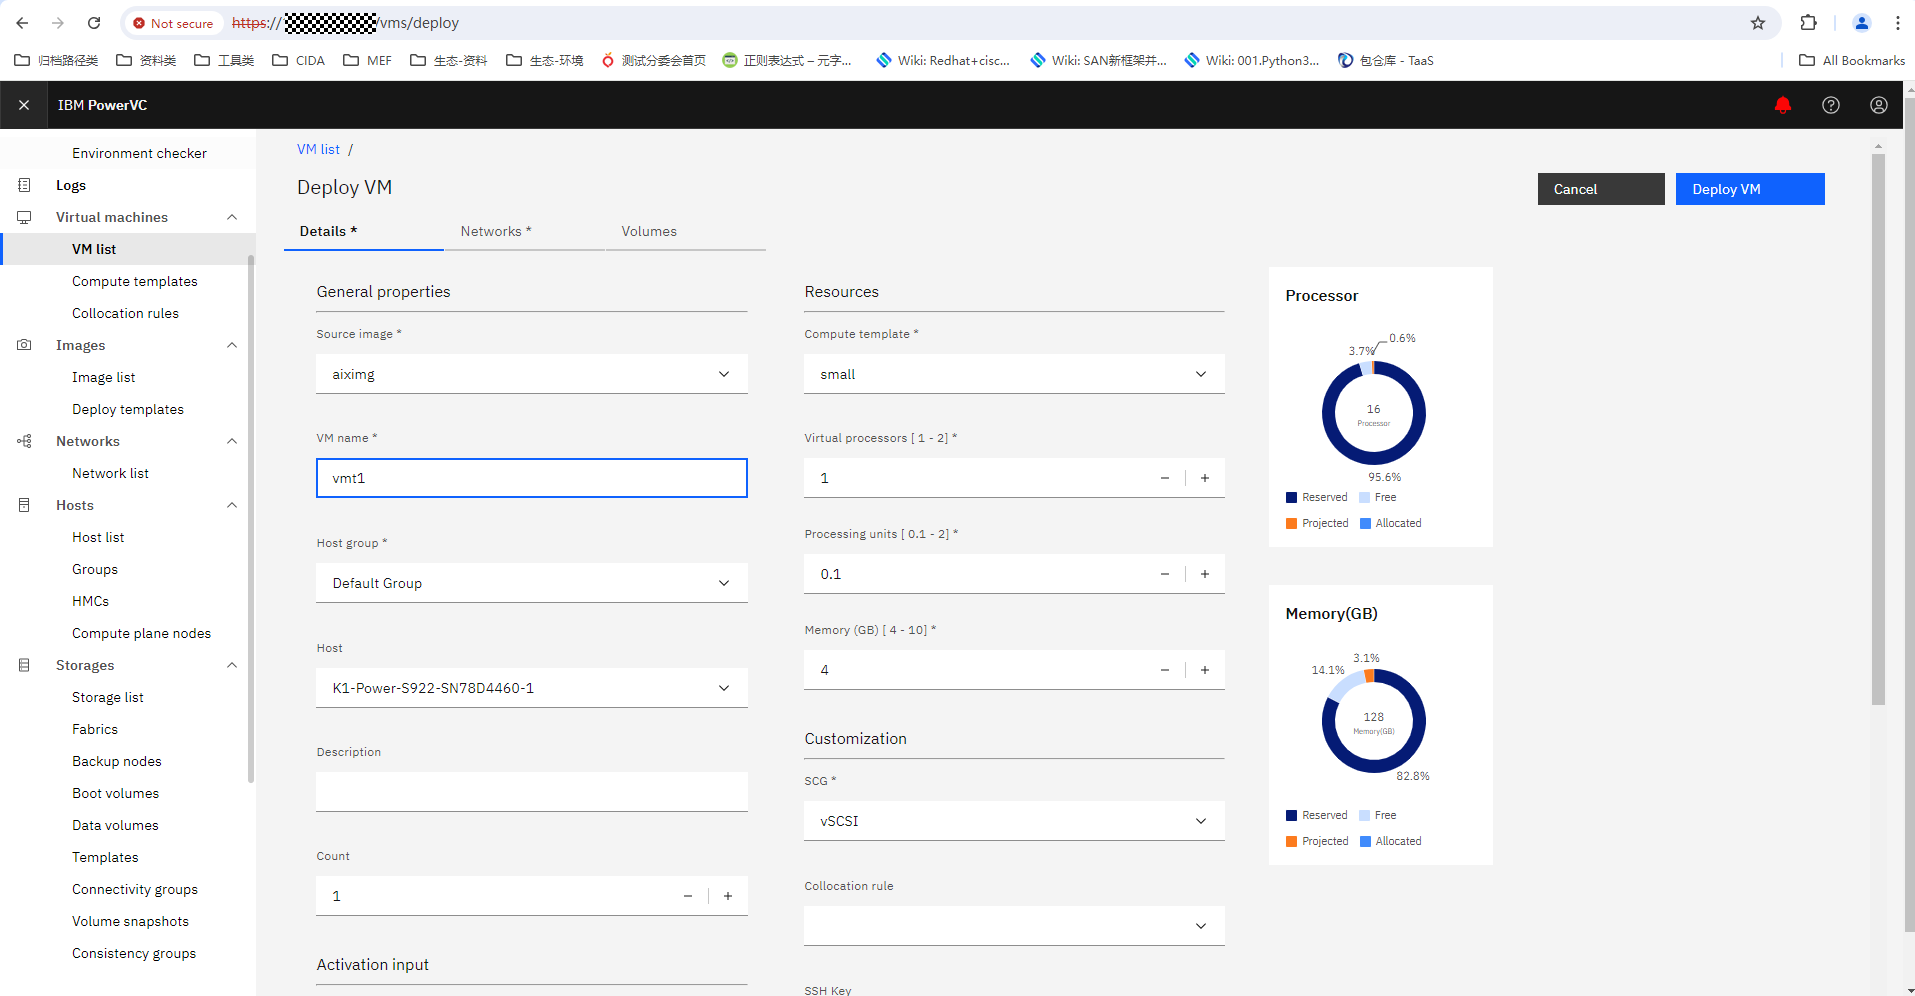The height and width of the screenshot is (996, 1915).
Task: Increase Processing units with plus
Action: 1205,574
